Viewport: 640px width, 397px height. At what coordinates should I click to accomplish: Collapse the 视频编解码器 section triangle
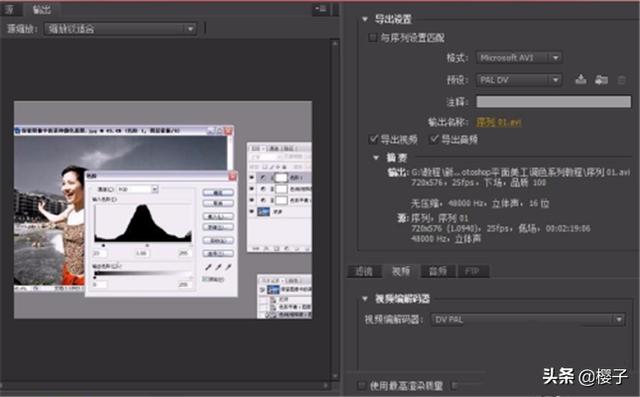(x=365, y=299)
